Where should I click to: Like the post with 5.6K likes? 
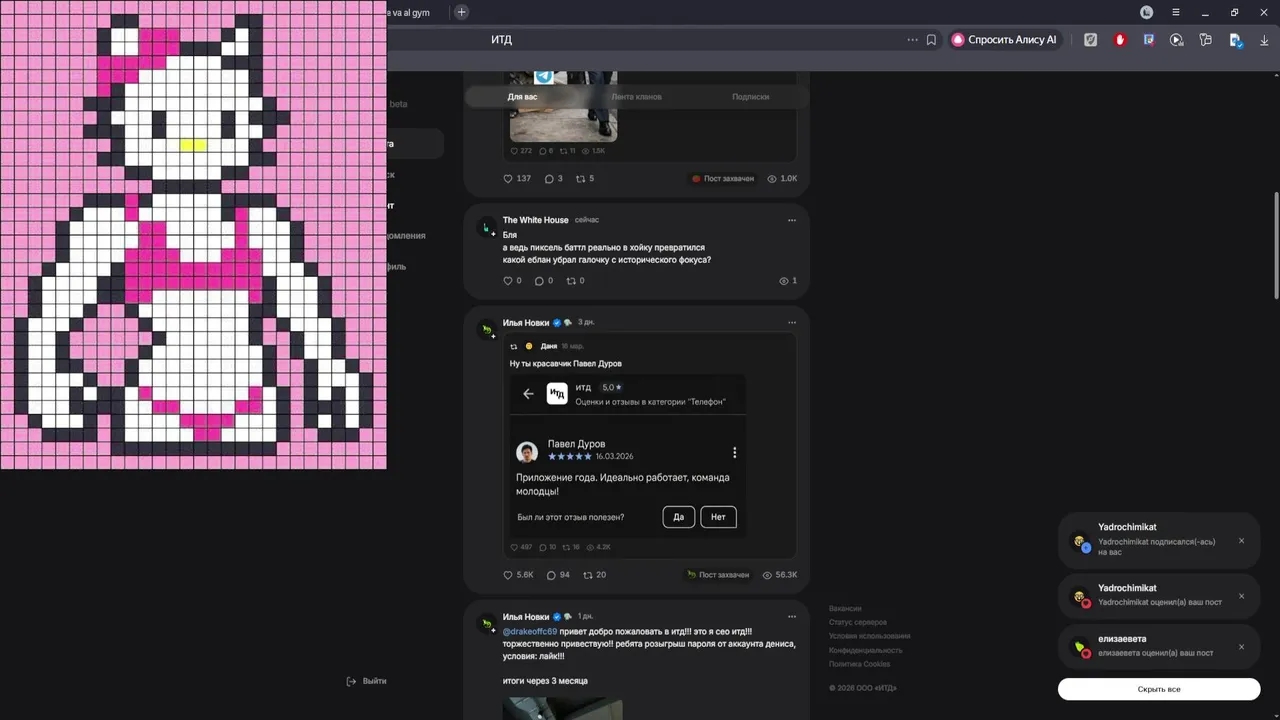coord(518,575)
